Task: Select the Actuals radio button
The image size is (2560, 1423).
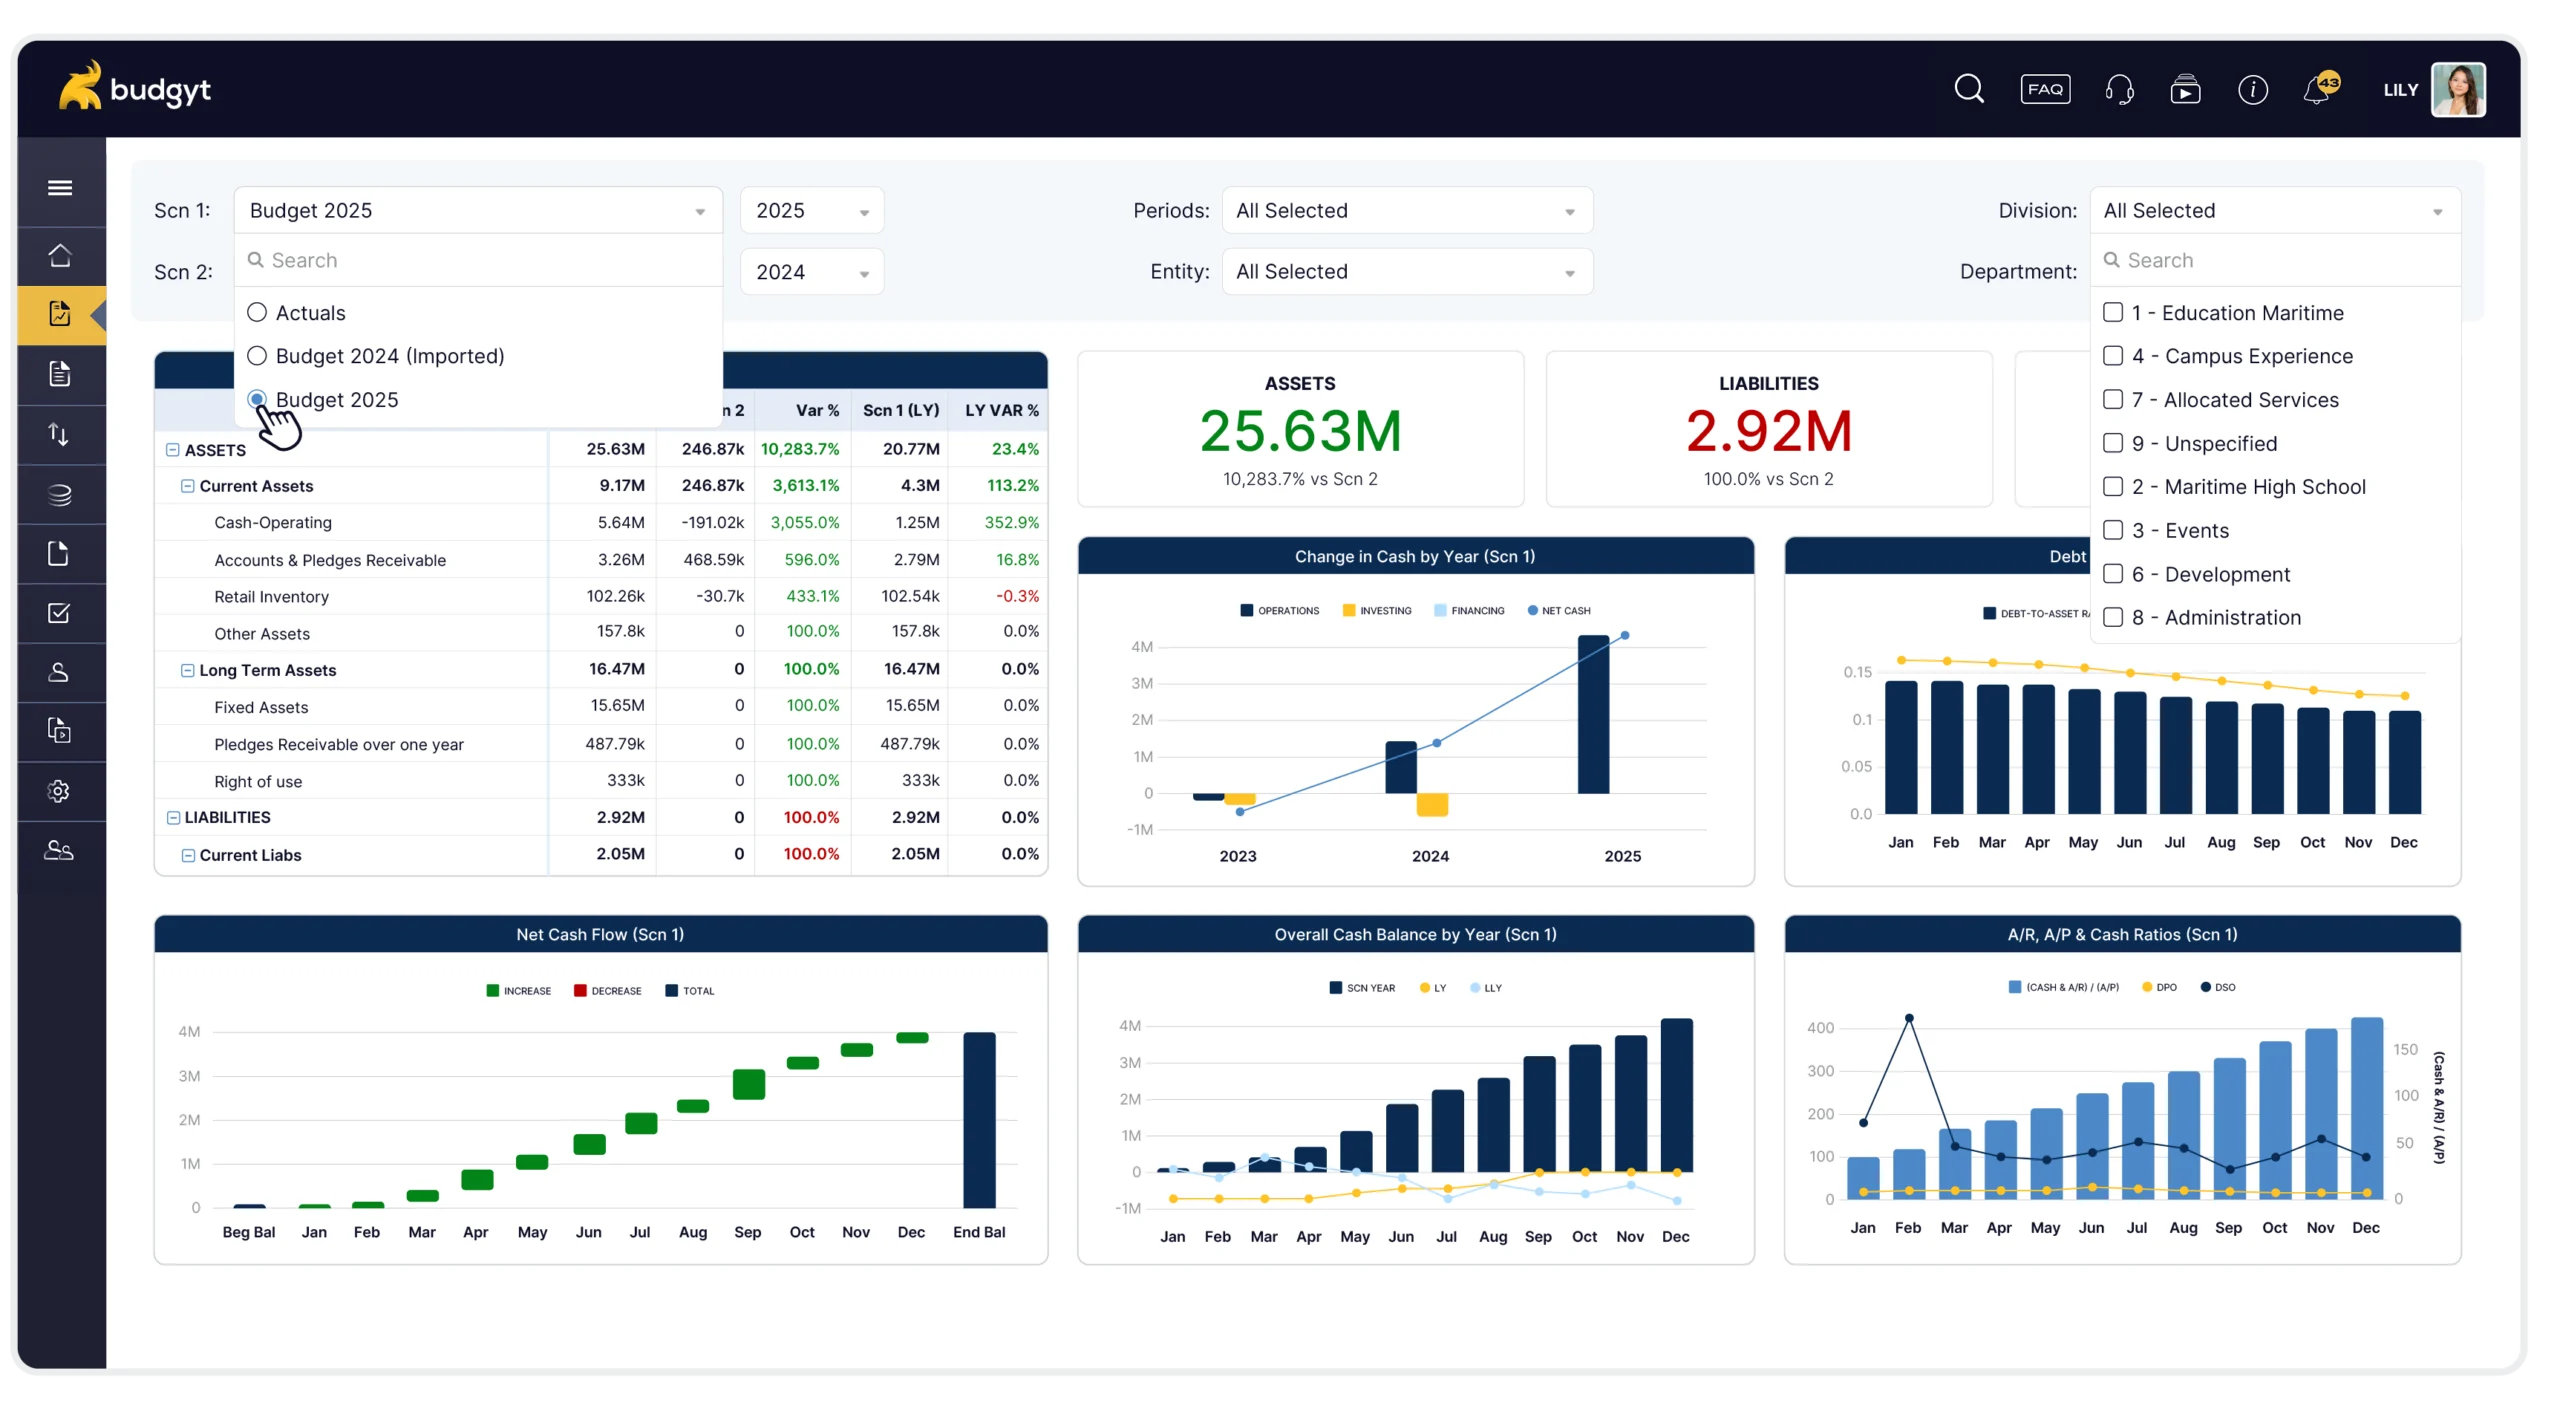Action: (257, 312)
